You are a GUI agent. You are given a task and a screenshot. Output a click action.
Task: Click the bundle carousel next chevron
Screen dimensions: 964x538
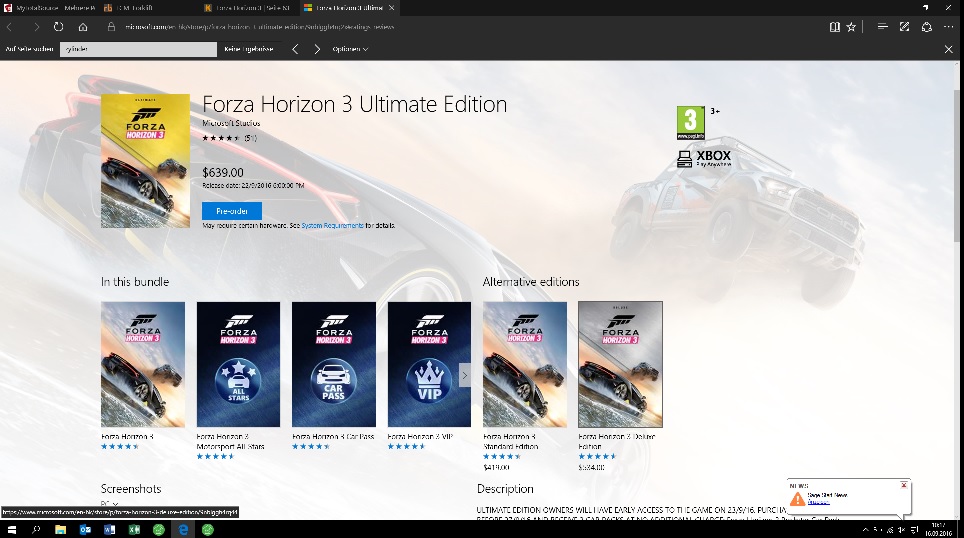(x=465, y=375)
